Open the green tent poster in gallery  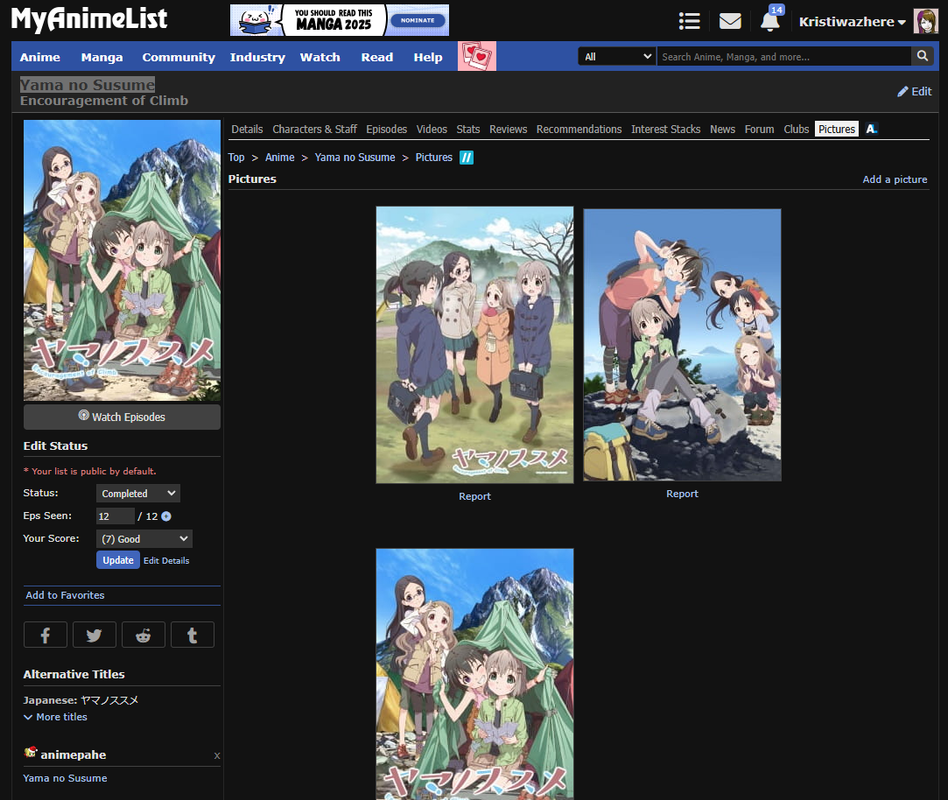tap(475, 674)
